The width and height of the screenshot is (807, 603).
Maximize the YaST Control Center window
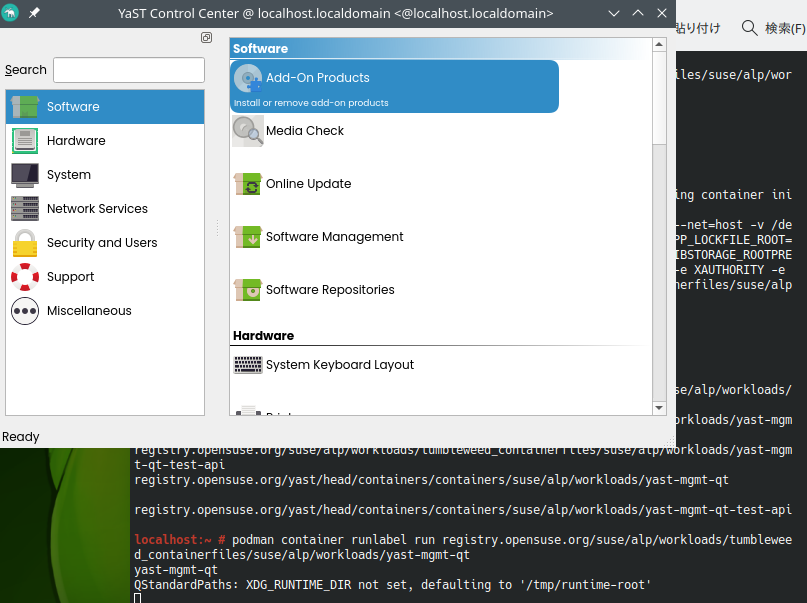638,13
